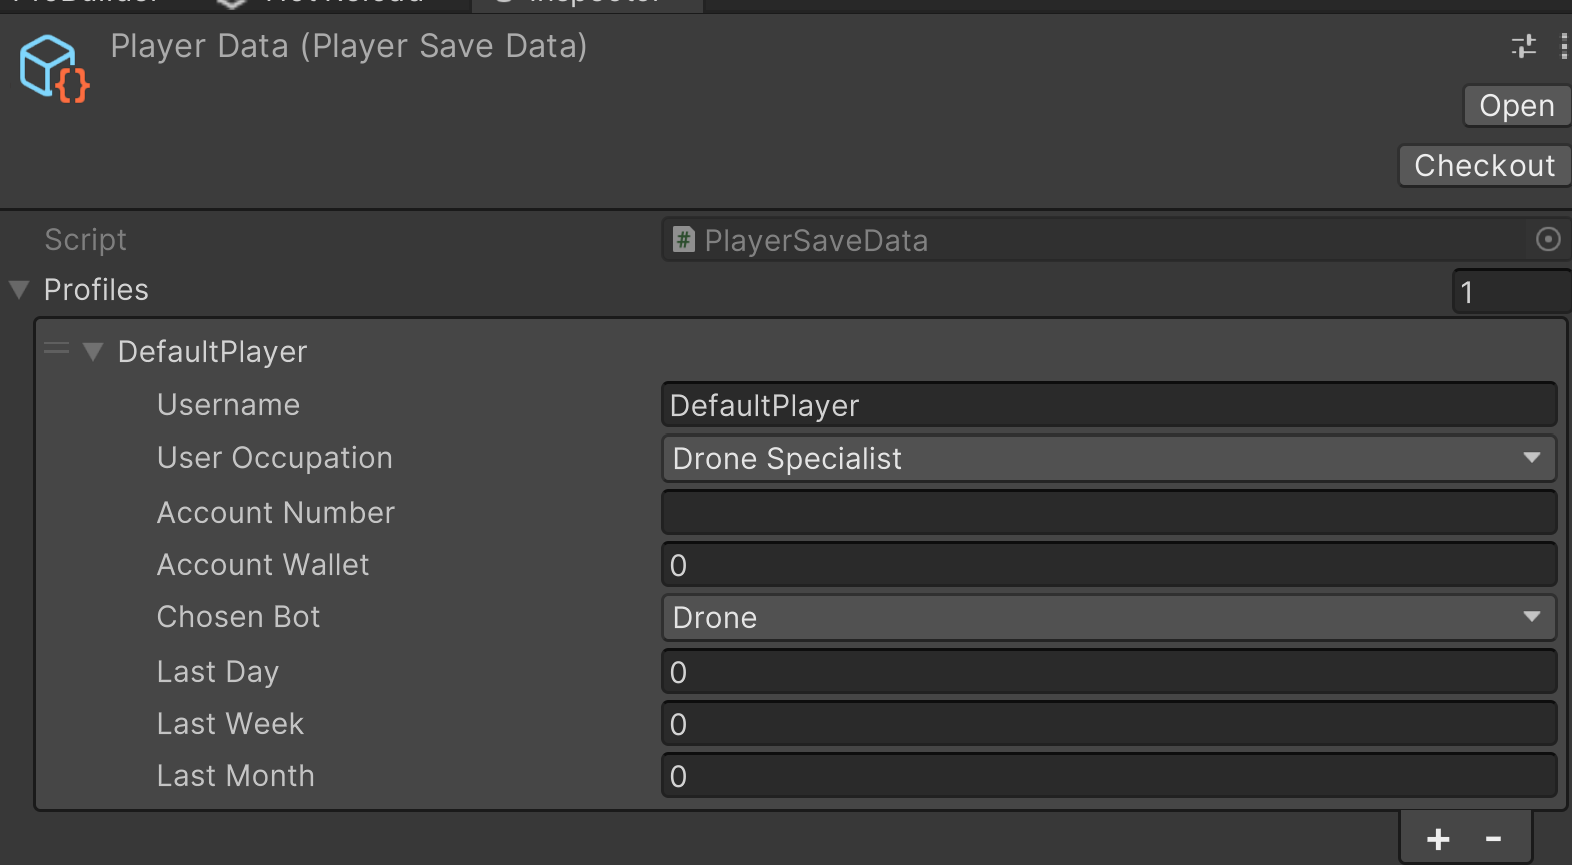Click the Profiles label text
Viewport: 1572px width, 865px height.
[x=96, y=290]
